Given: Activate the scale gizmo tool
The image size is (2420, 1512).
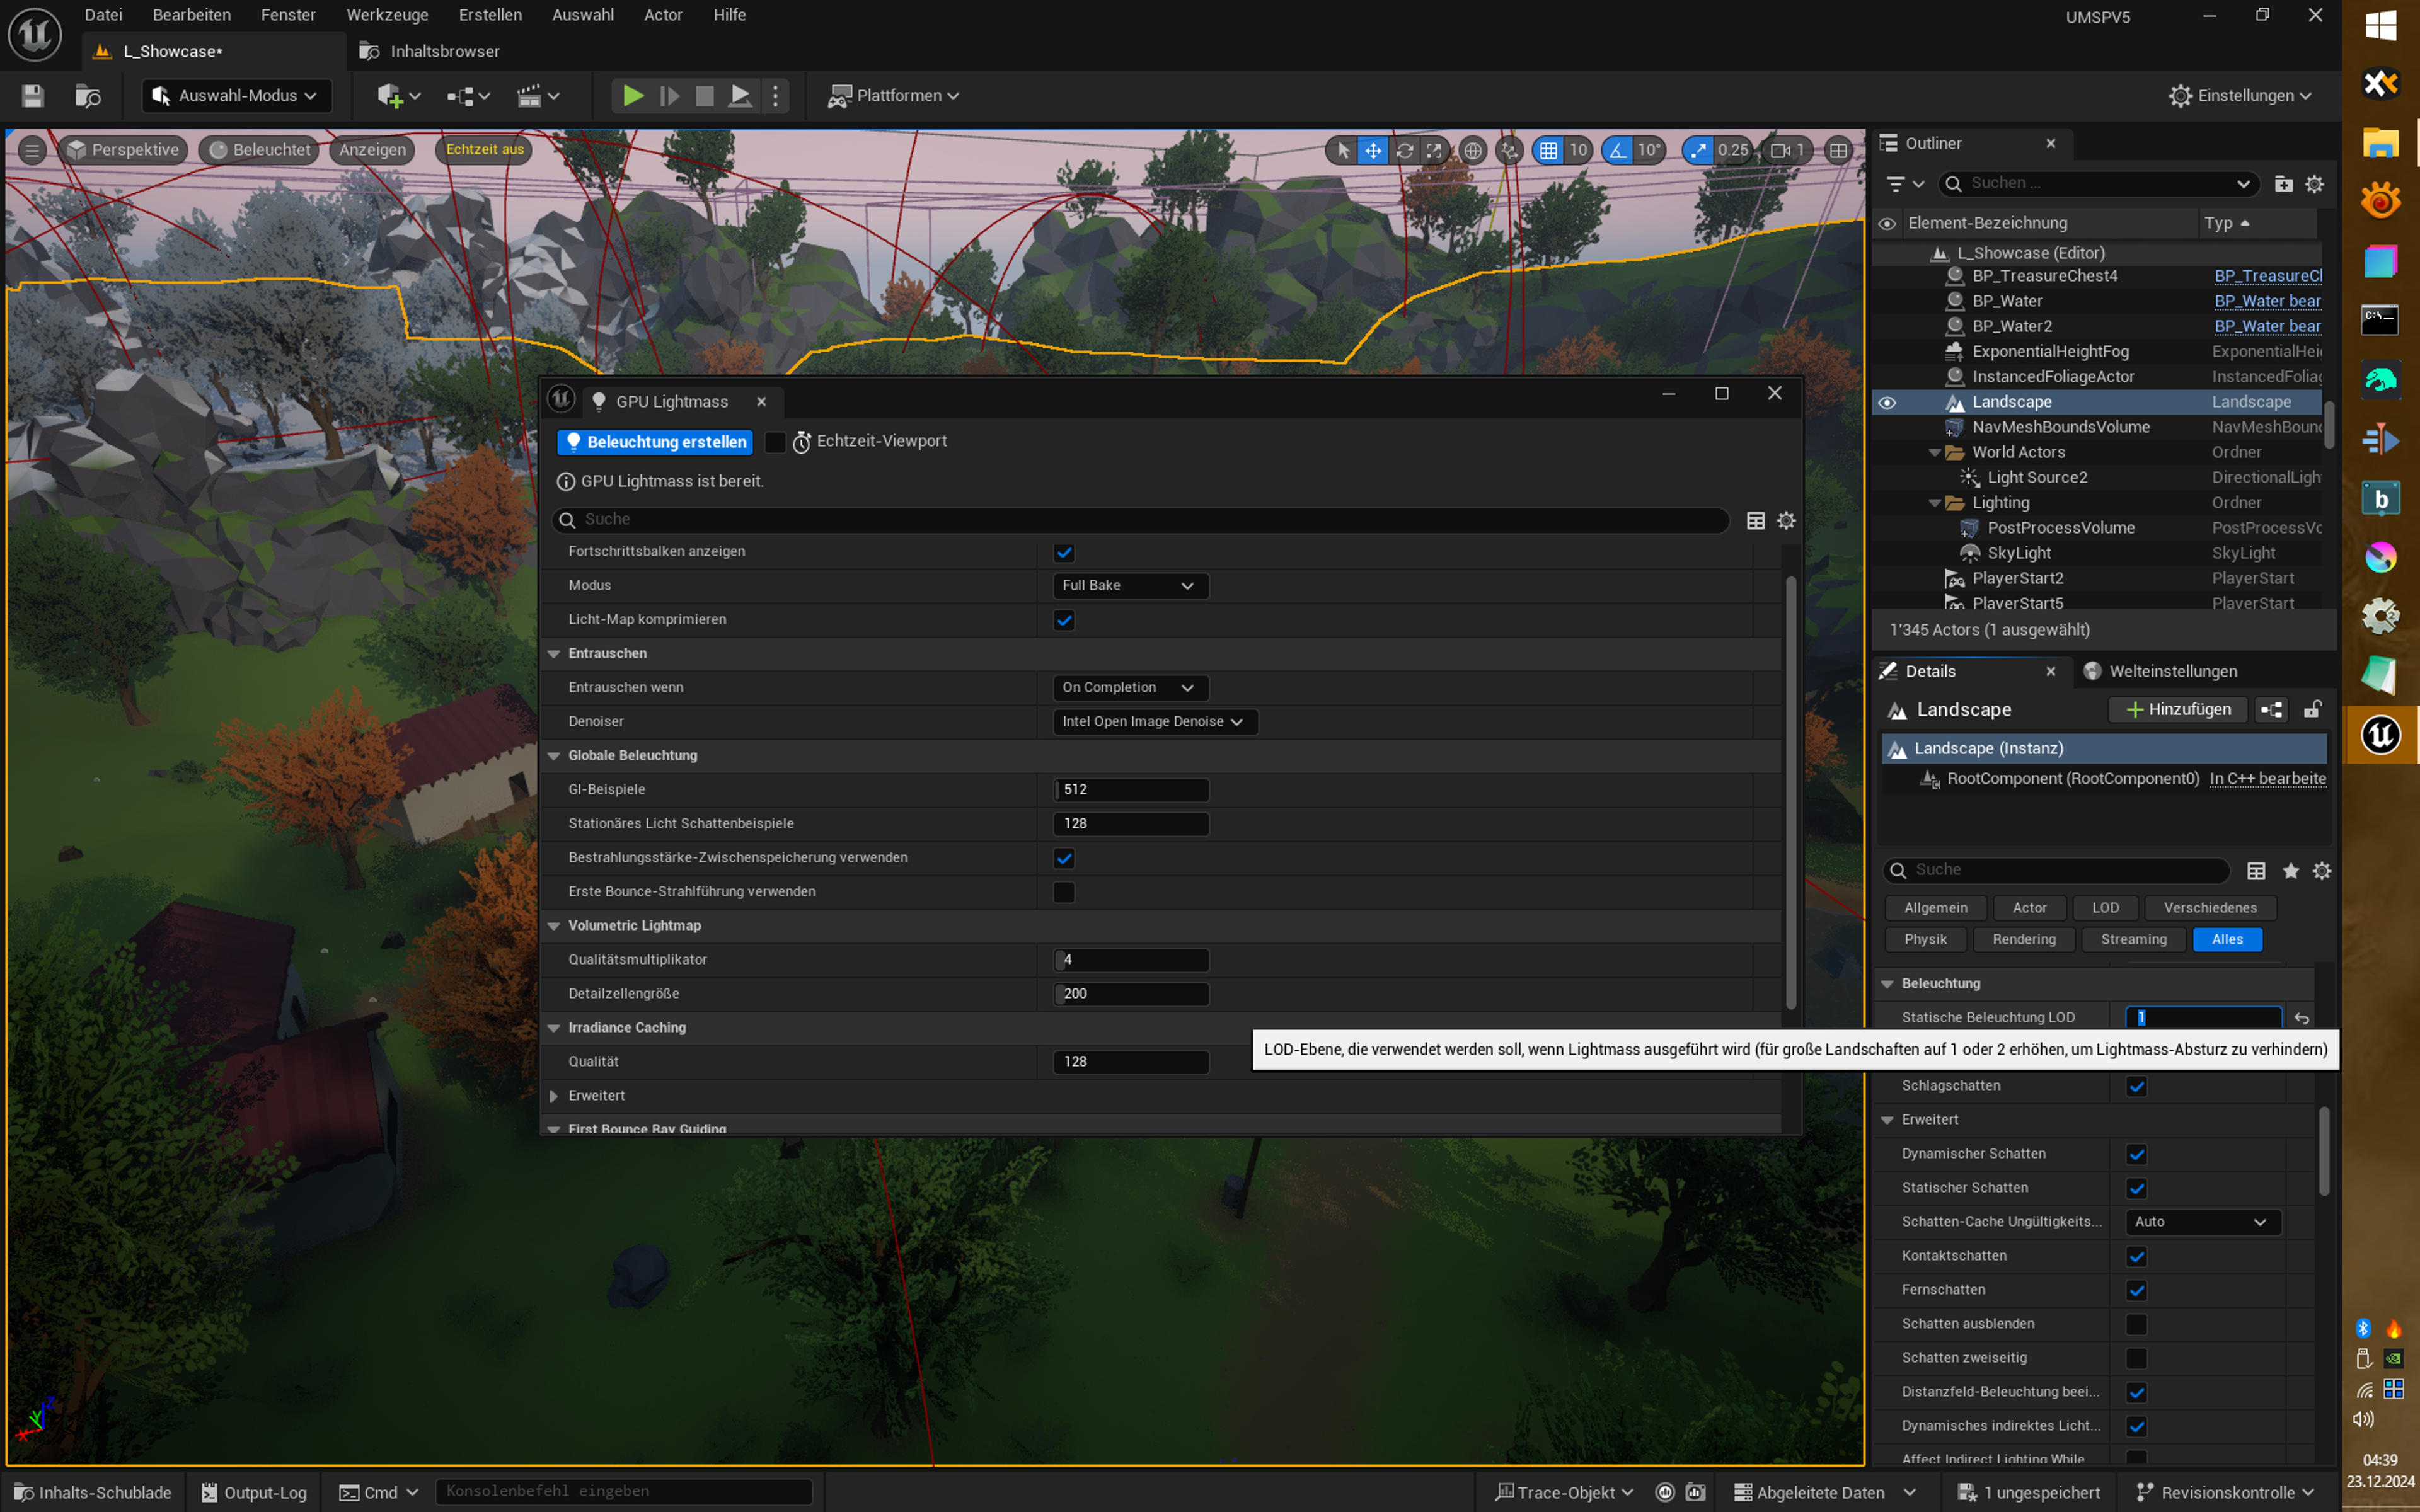Looking at the screenshot, I should (1434, 150).
